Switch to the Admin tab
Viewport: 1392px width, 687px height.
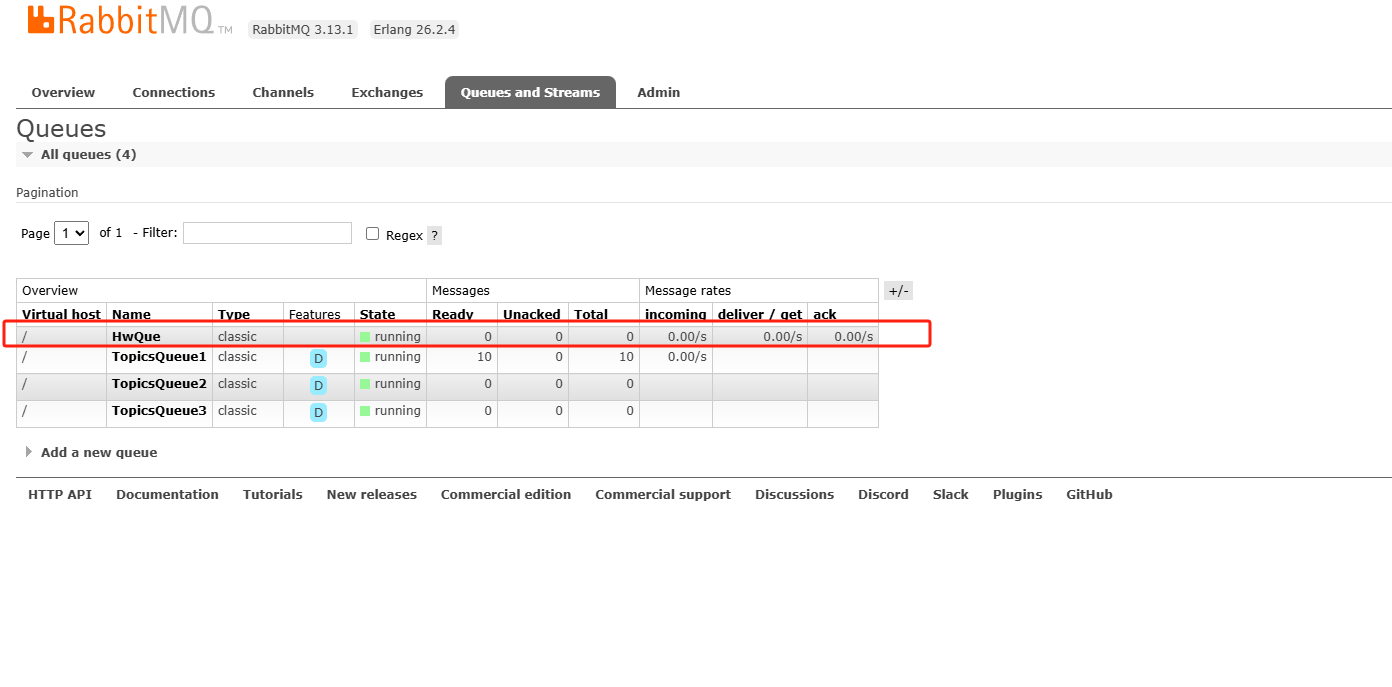click(658, 92)
